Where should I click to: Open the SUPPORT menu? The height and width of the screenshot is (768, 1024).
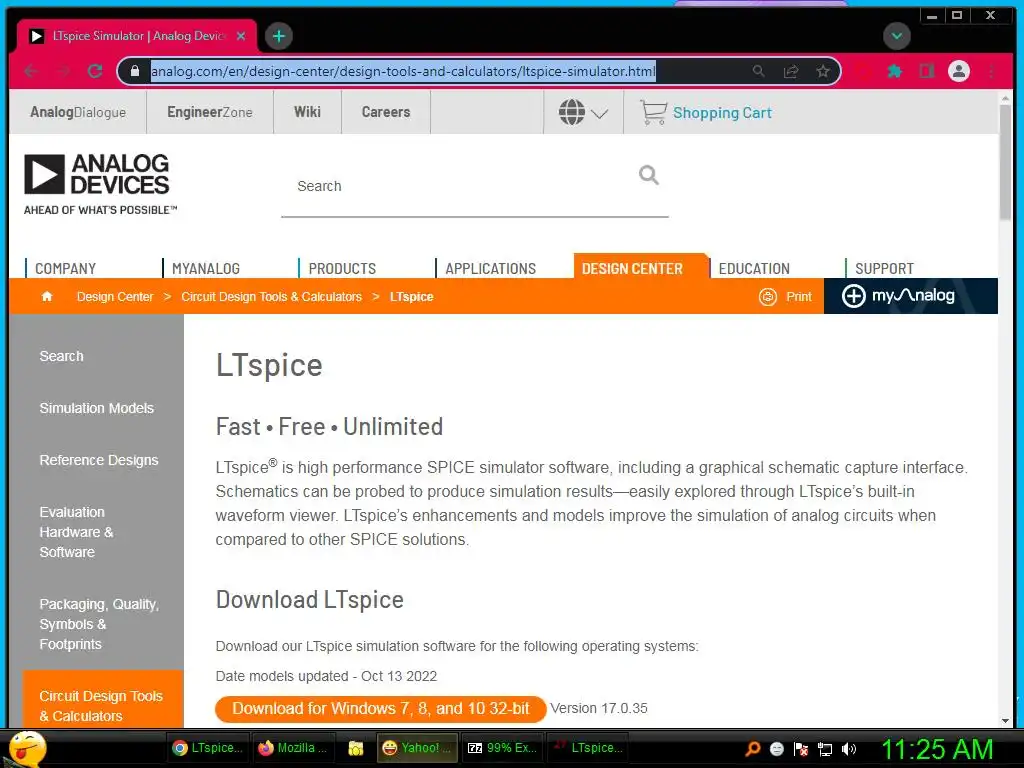pyautogui.click(x=884, y=268)
